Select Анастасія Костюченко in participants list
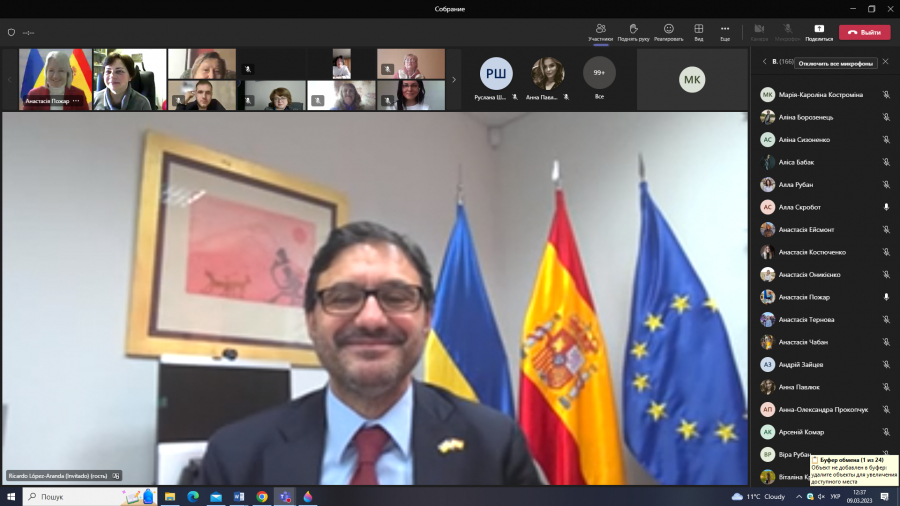Image resolution: width=900 pixels, height=506 pixels. 825,252
